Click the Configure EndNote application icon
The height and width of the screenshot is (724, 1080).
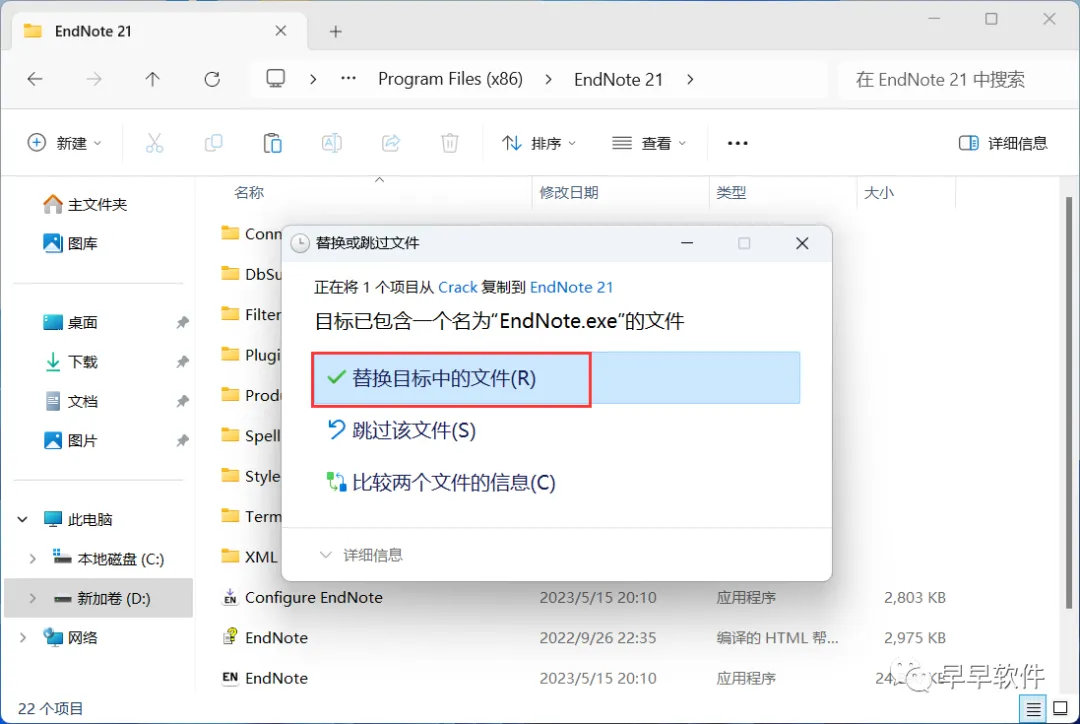230,597
